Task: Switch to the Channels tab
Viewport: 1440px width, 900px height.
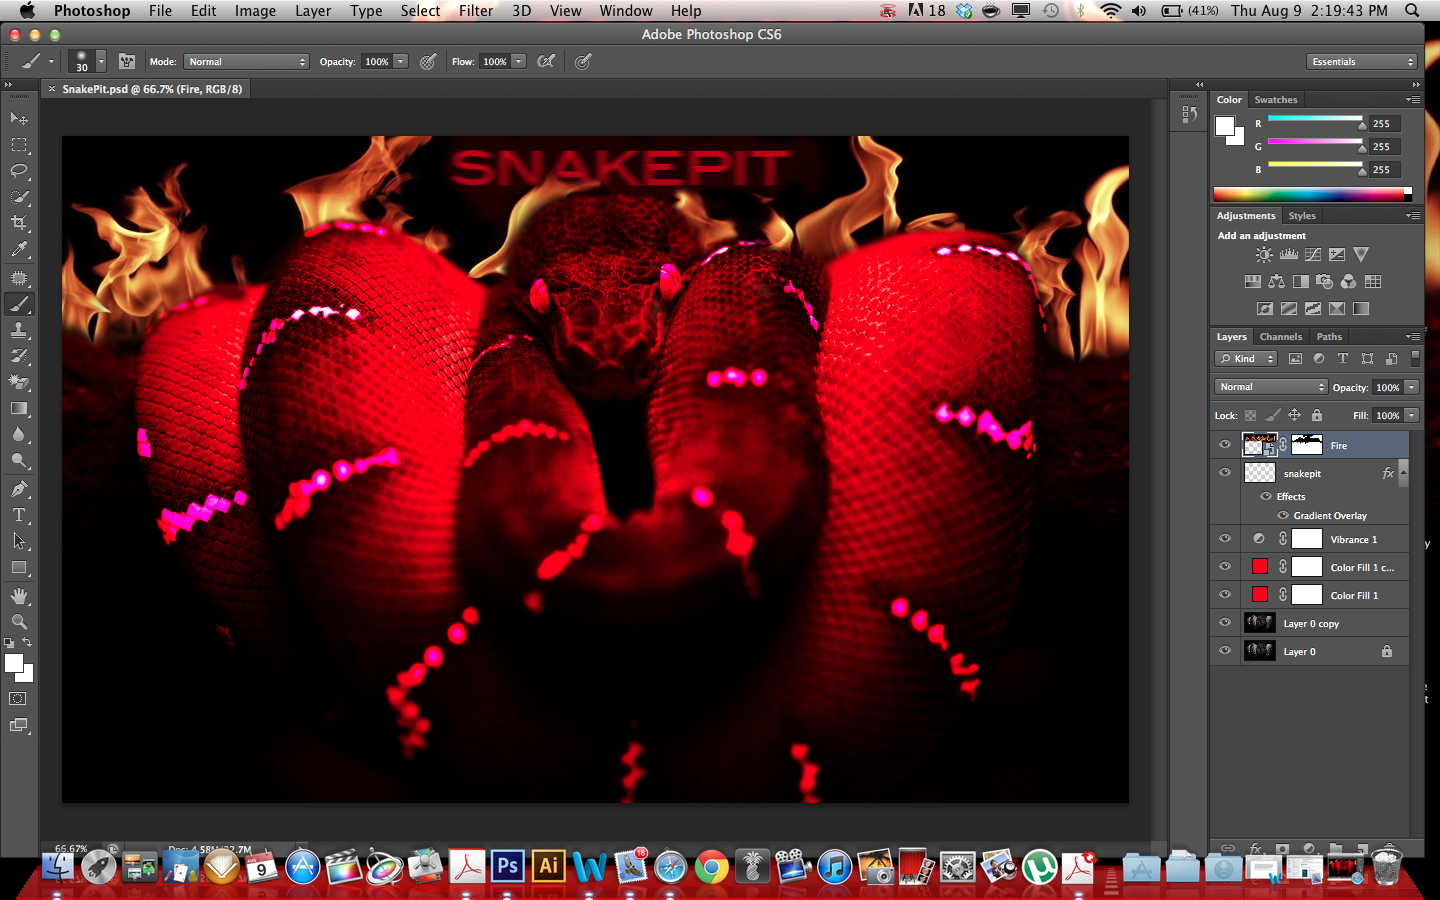Action: pyautogui.click(x=1280, y=337)
